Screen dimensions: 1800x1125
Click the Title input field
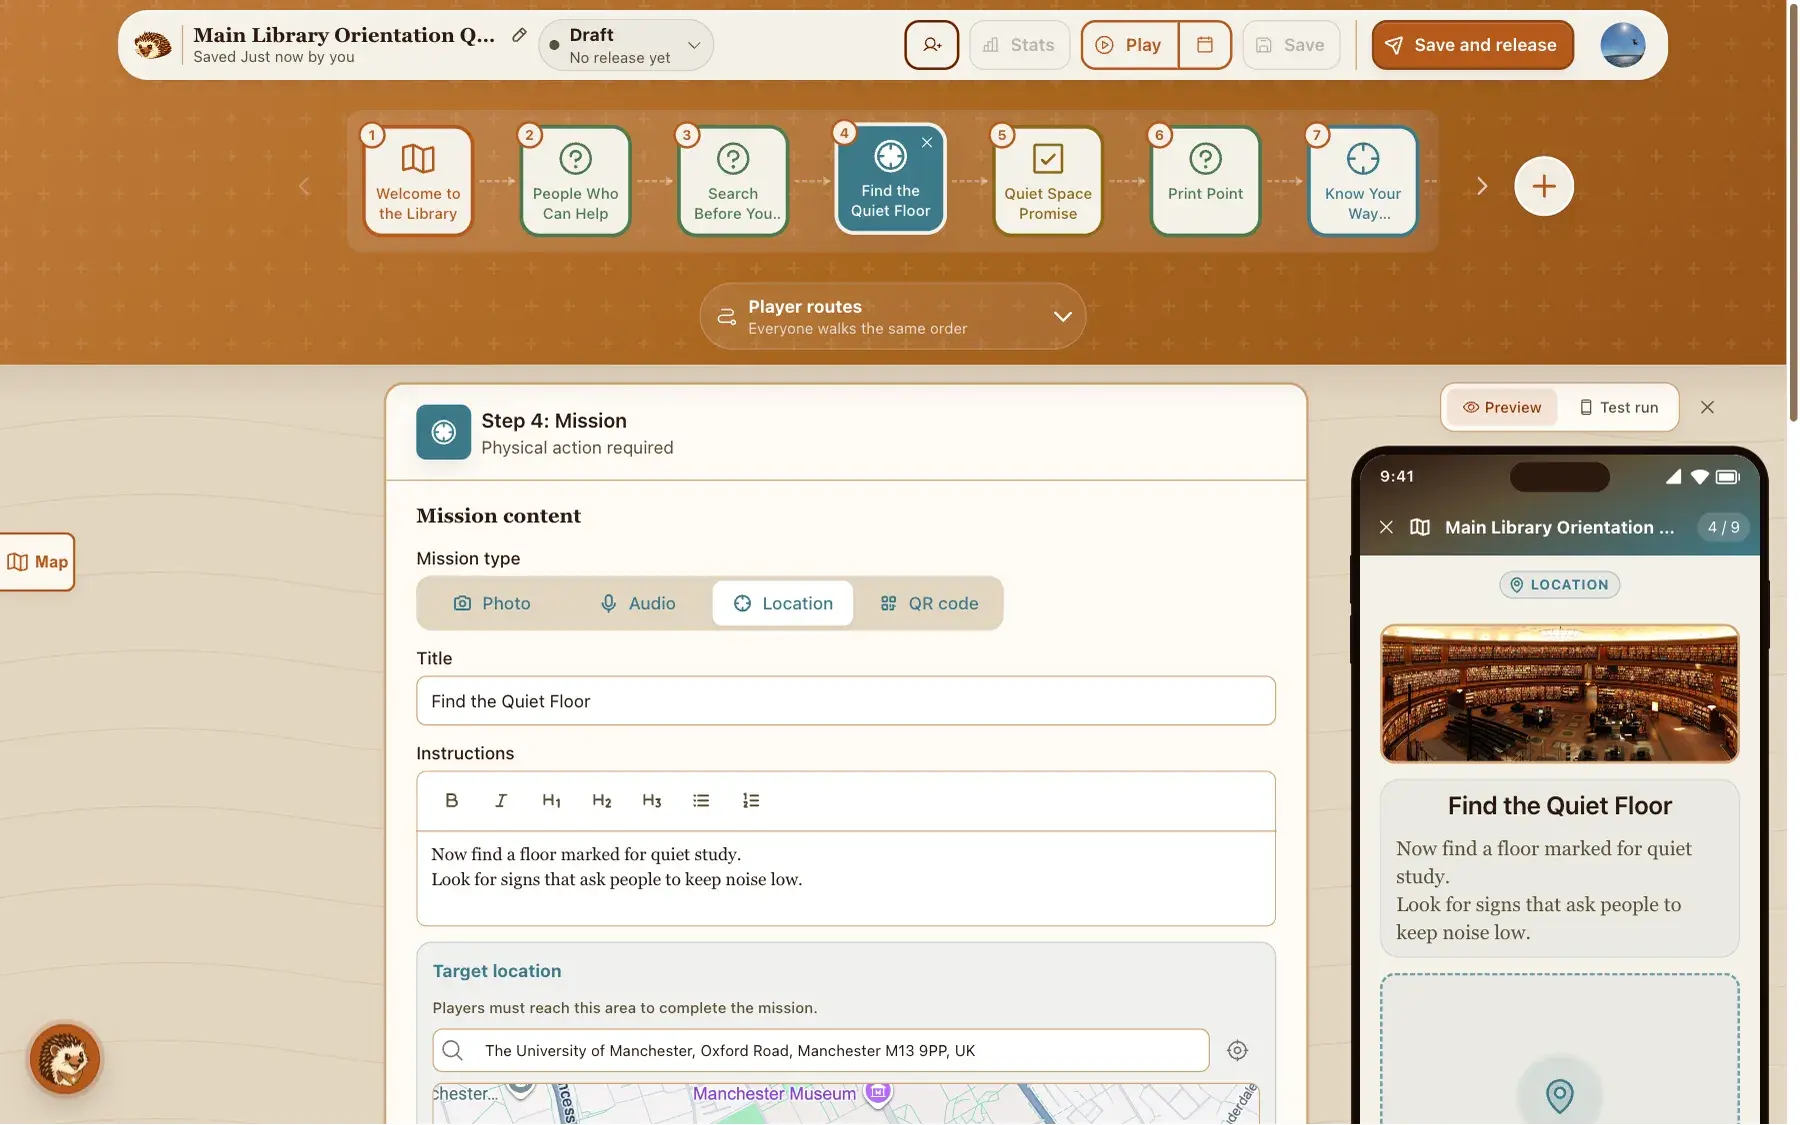846,701
